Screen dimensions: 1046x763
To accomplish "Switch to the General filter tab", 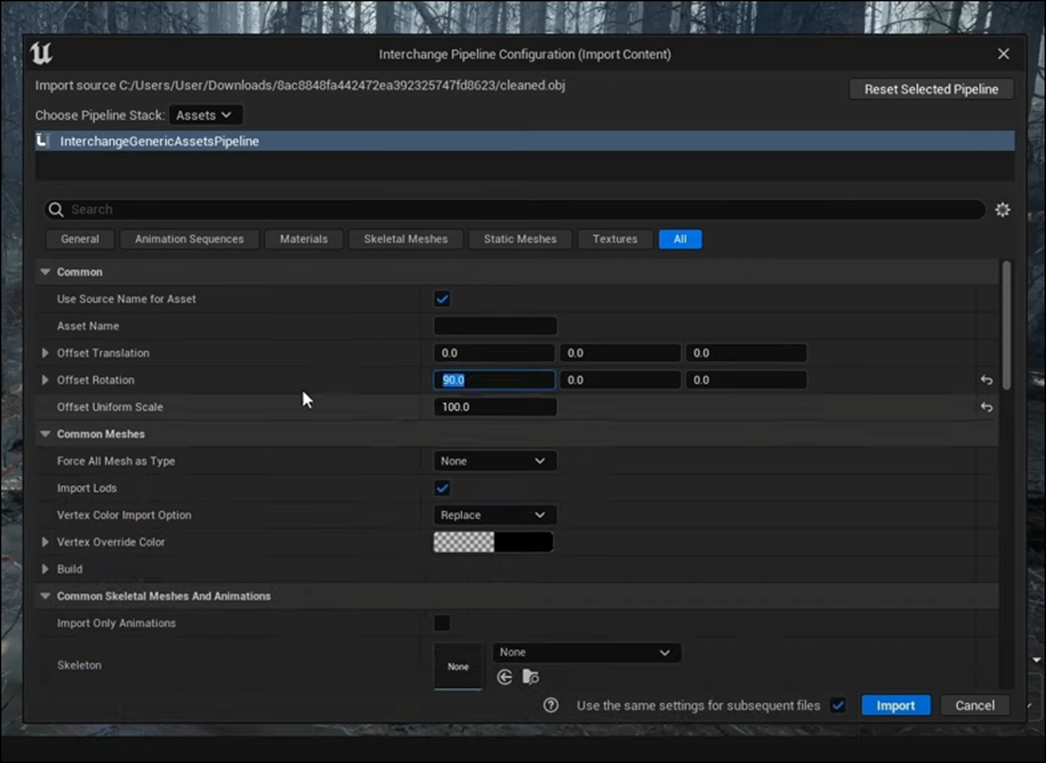I will point(80,239).
